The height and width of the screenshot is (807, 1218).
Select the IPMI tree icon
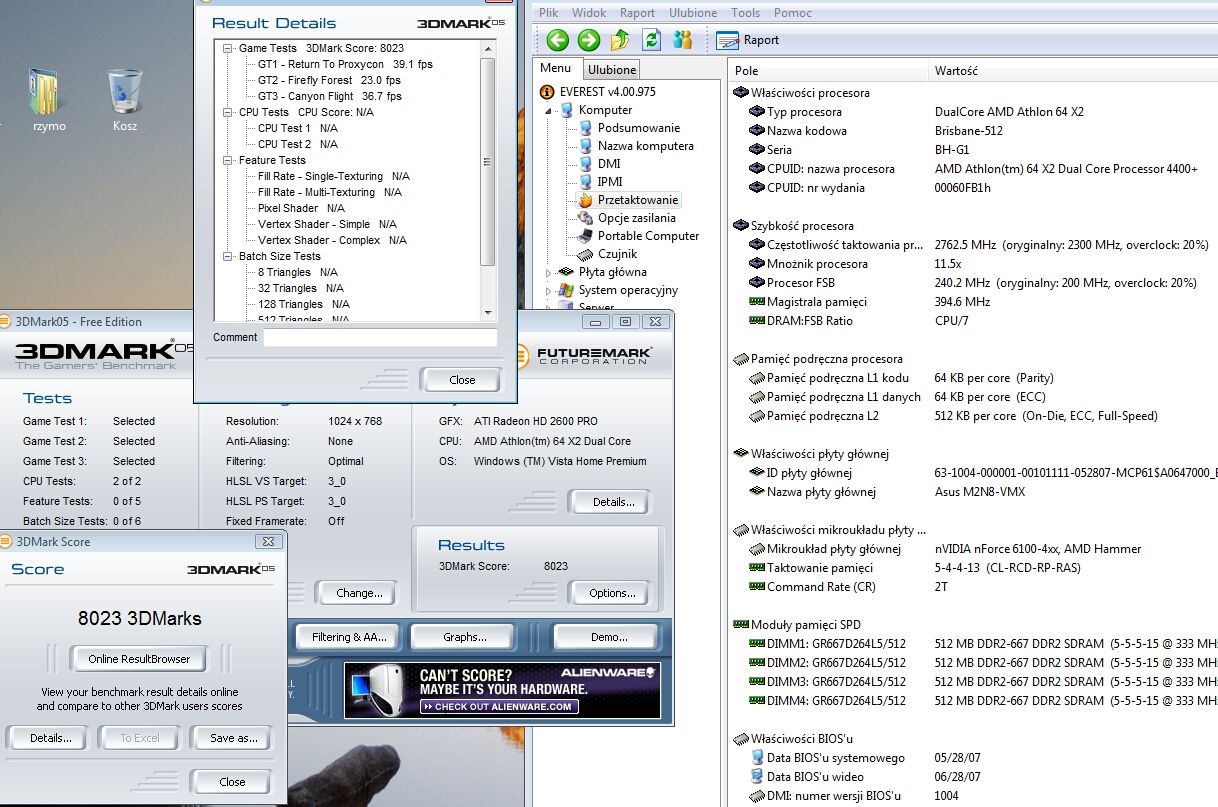click(586, 182)
